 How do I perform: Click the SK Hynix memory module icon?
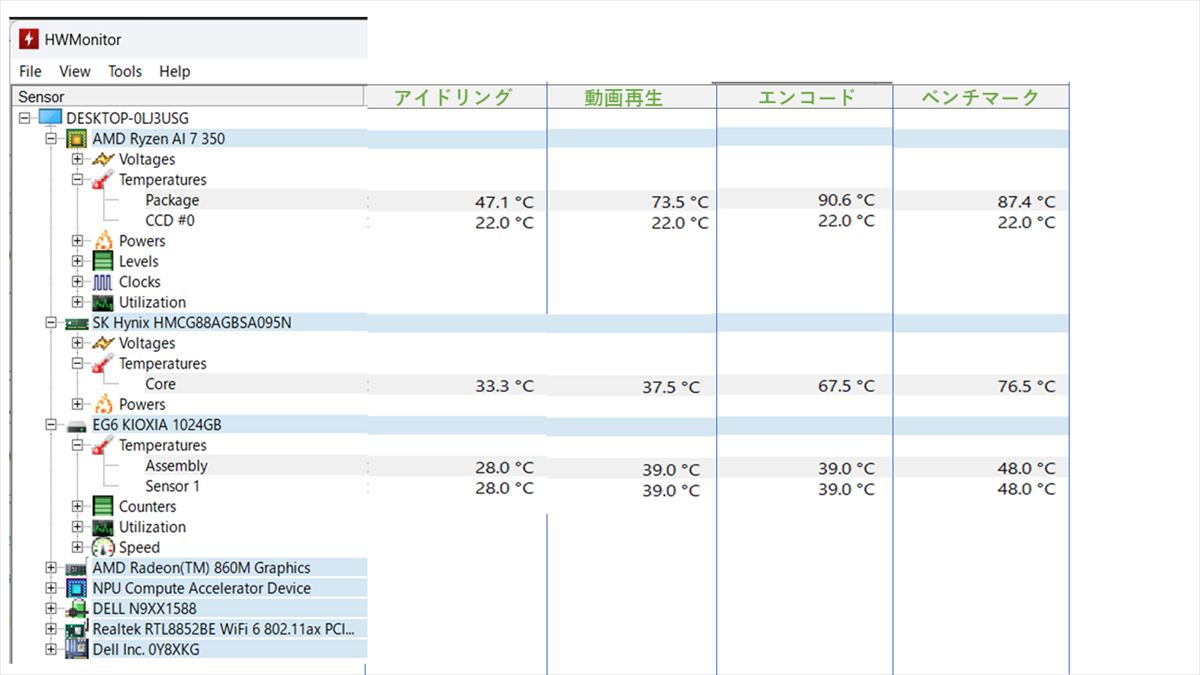tap(76, 323)
